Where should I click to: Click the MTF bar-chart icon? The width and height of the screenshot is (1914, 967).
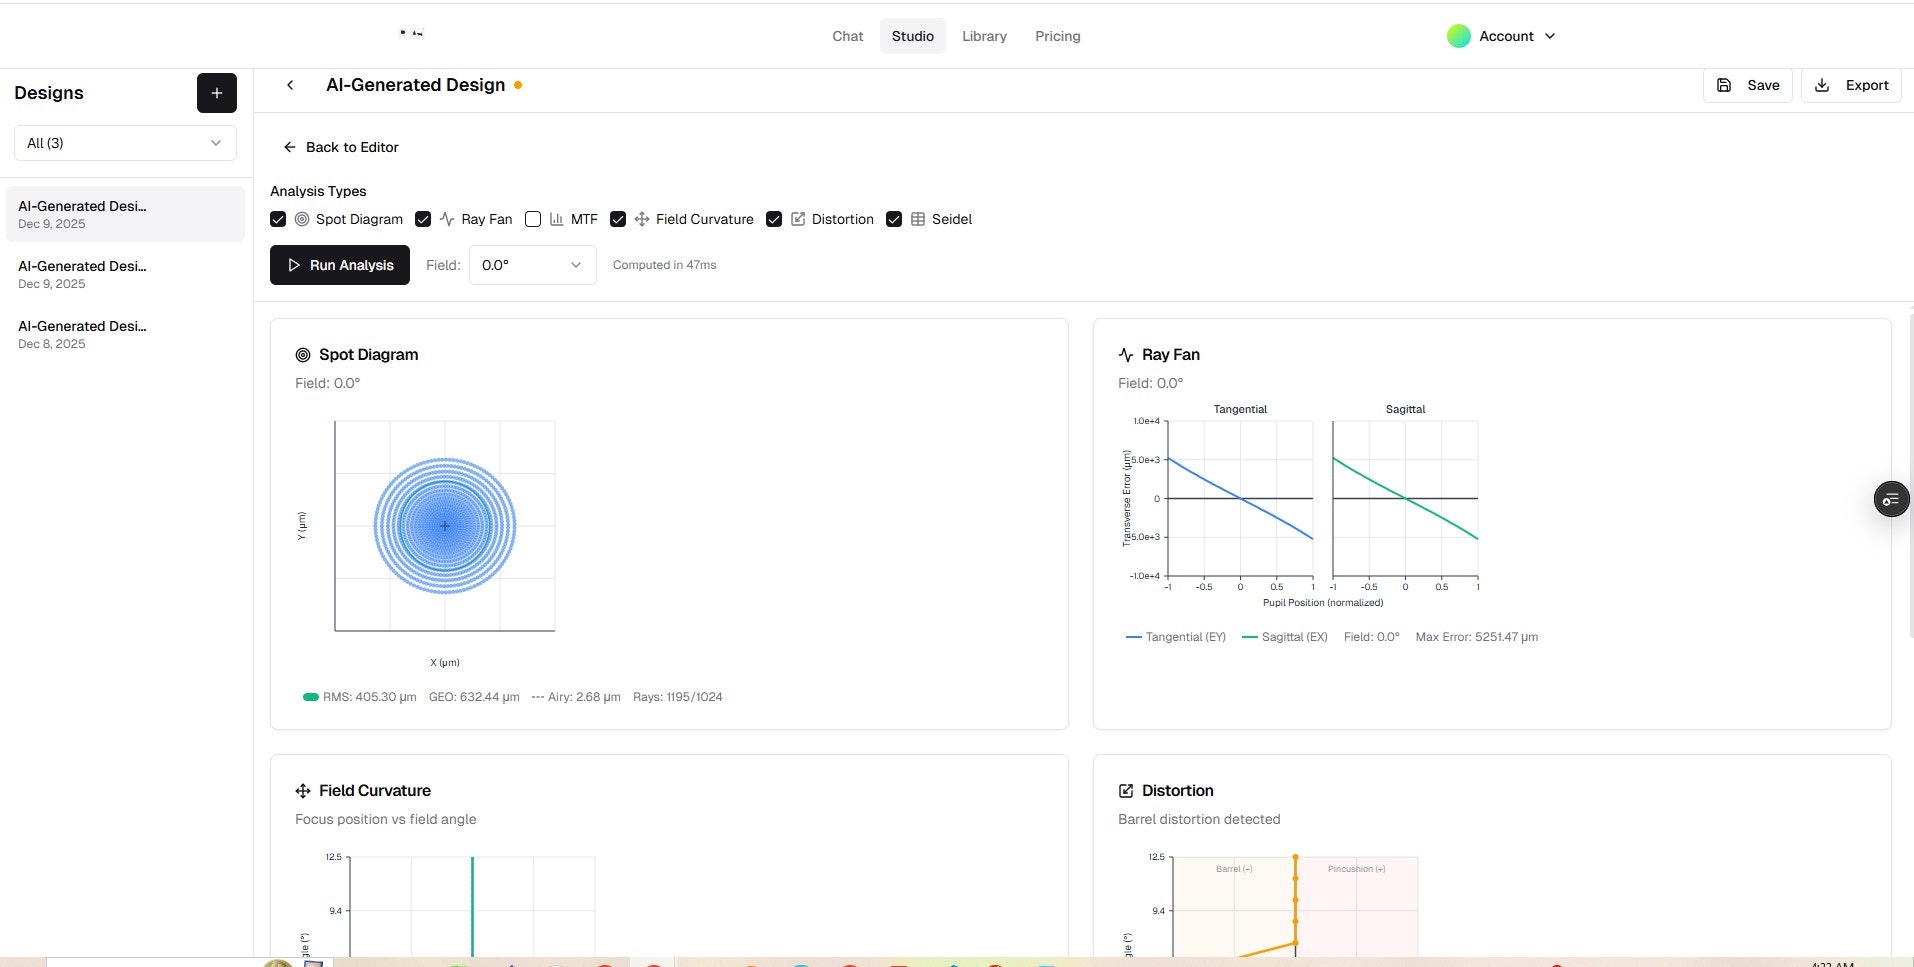pyautogui.click(x=556, y=219)
